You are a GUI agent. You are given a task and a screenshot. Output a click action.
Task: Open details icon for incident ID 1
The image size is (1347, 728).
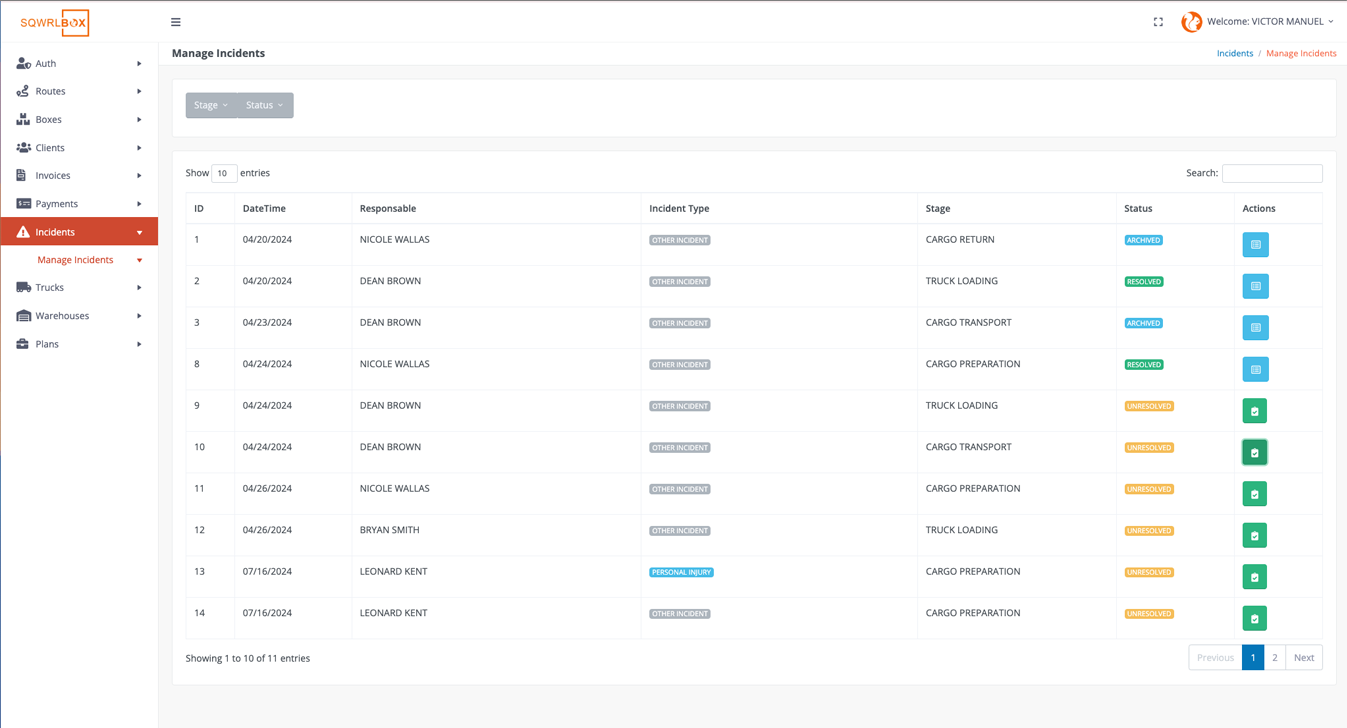coord(1255,245)
